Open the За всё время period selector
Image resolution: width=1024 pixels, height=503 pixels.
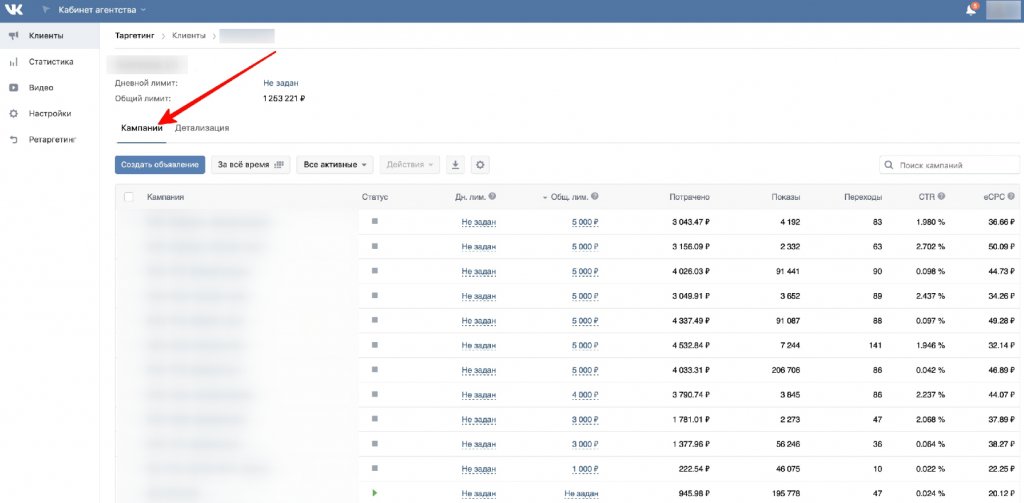tap(250, 164)
